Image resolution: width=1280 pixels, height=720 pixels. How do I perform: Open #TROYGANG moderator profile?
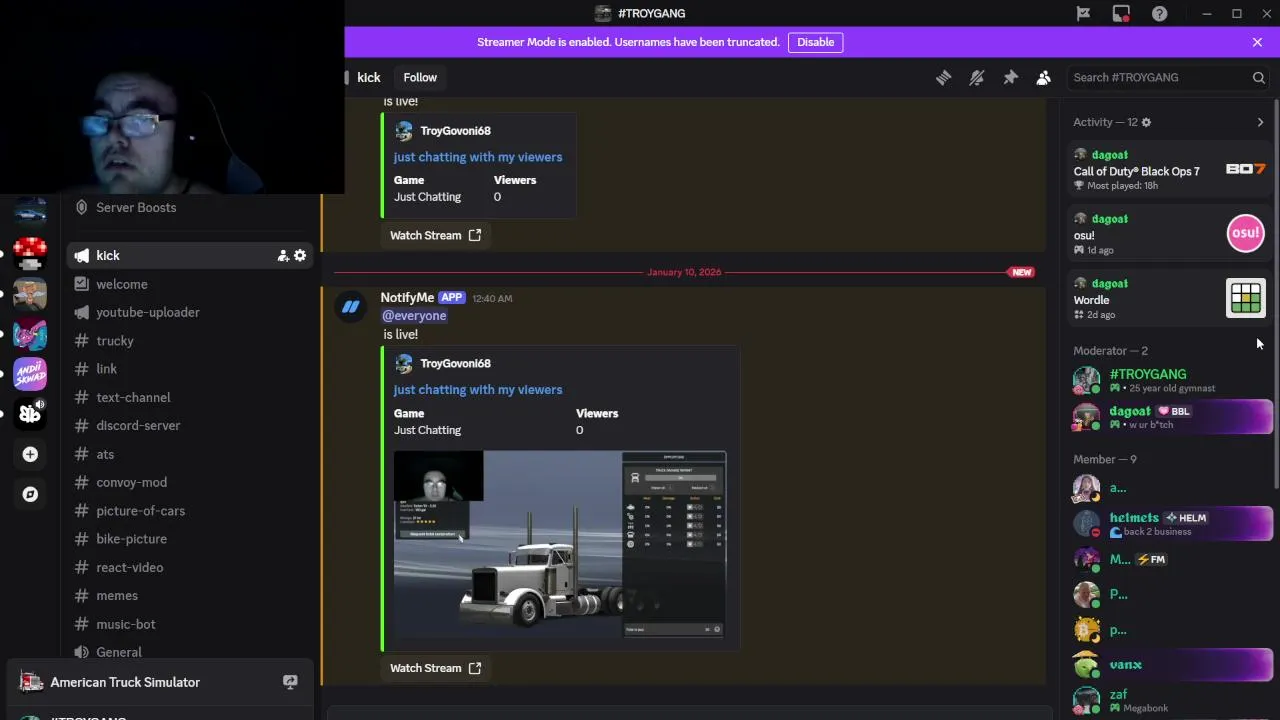click(x=1170, y=380)
